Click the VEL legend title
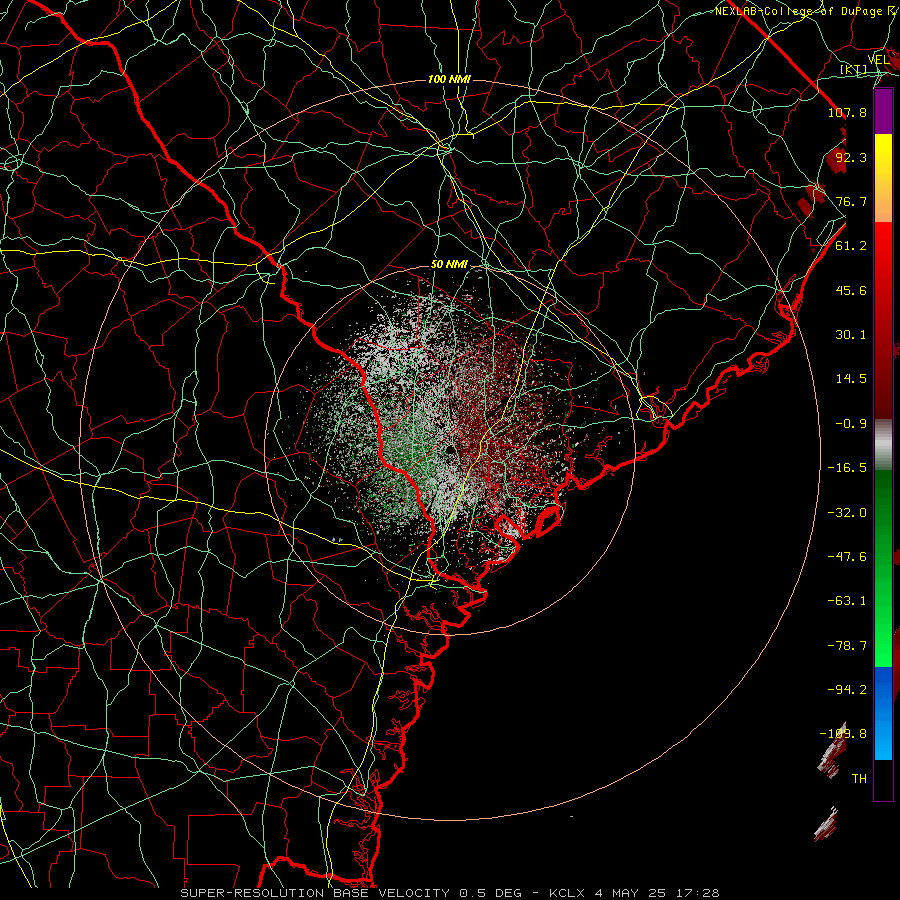 point(878,60)
